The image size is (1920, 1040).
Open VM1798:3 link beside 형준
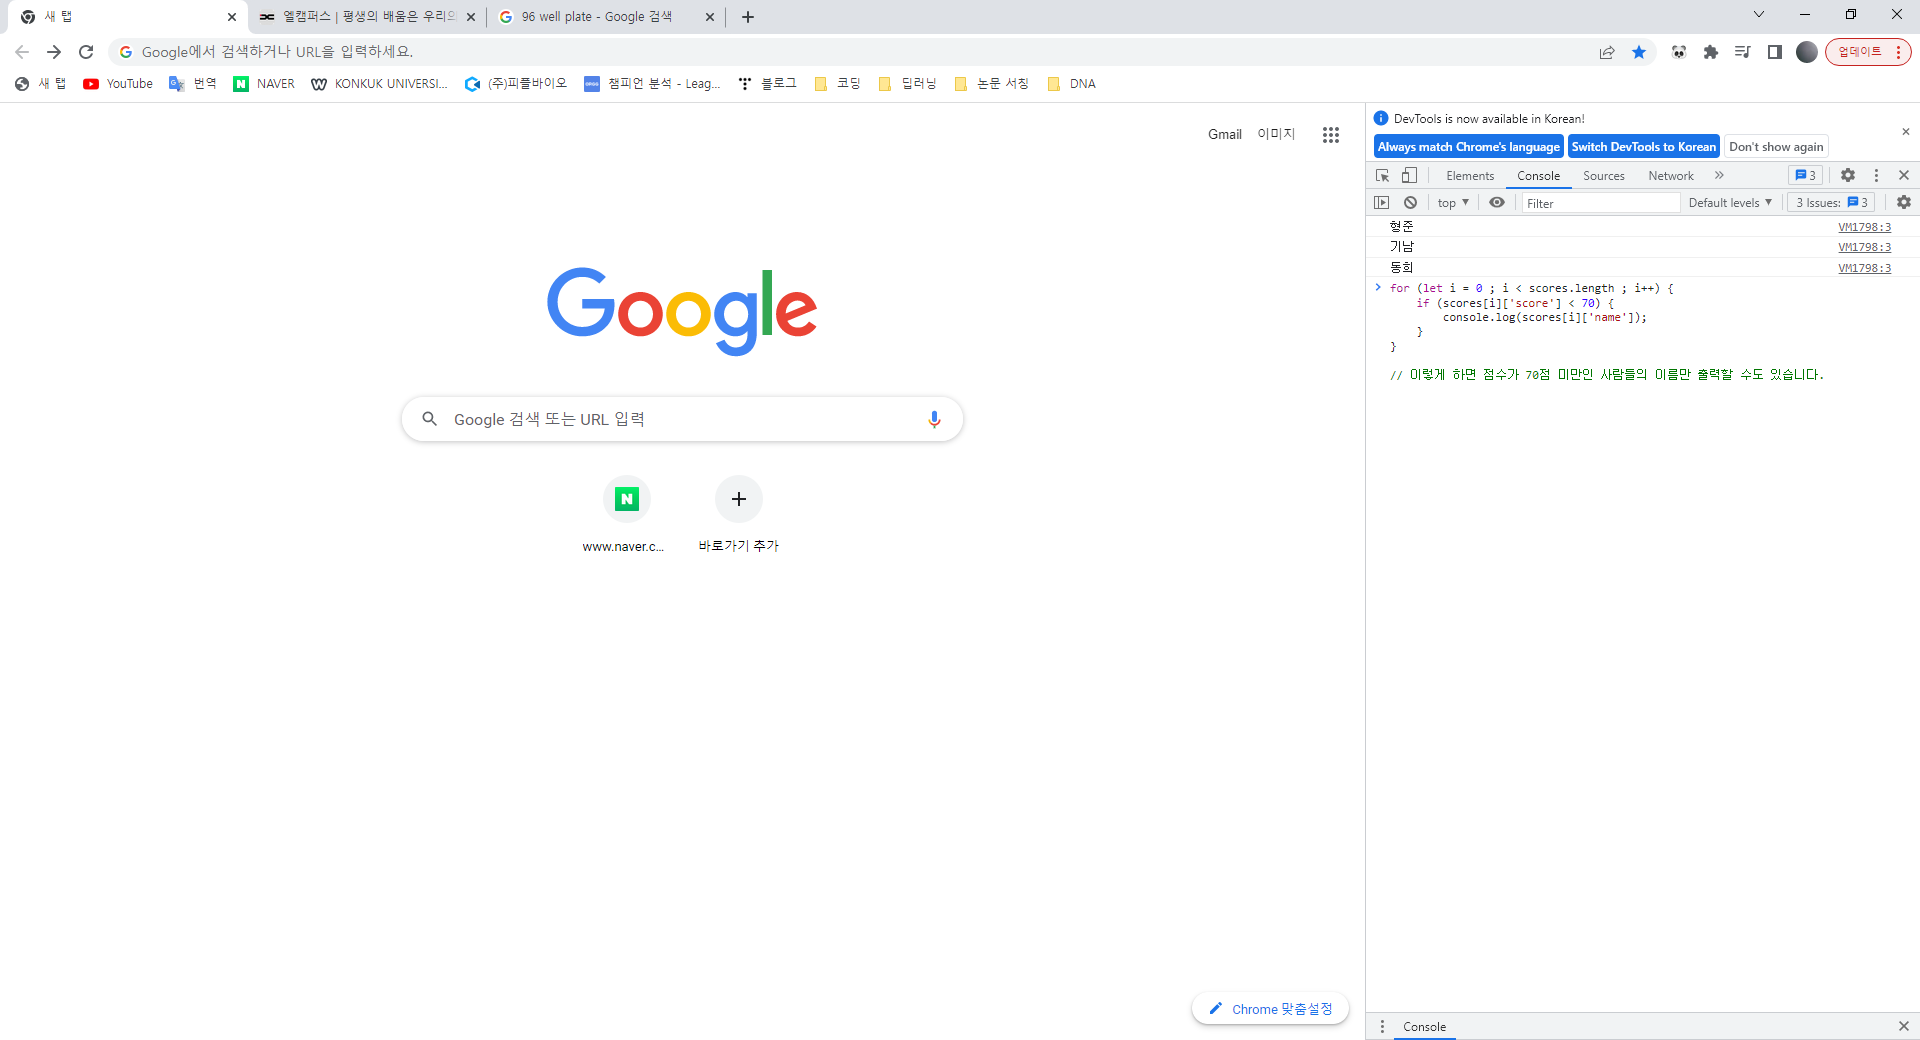click(1864, 227)
